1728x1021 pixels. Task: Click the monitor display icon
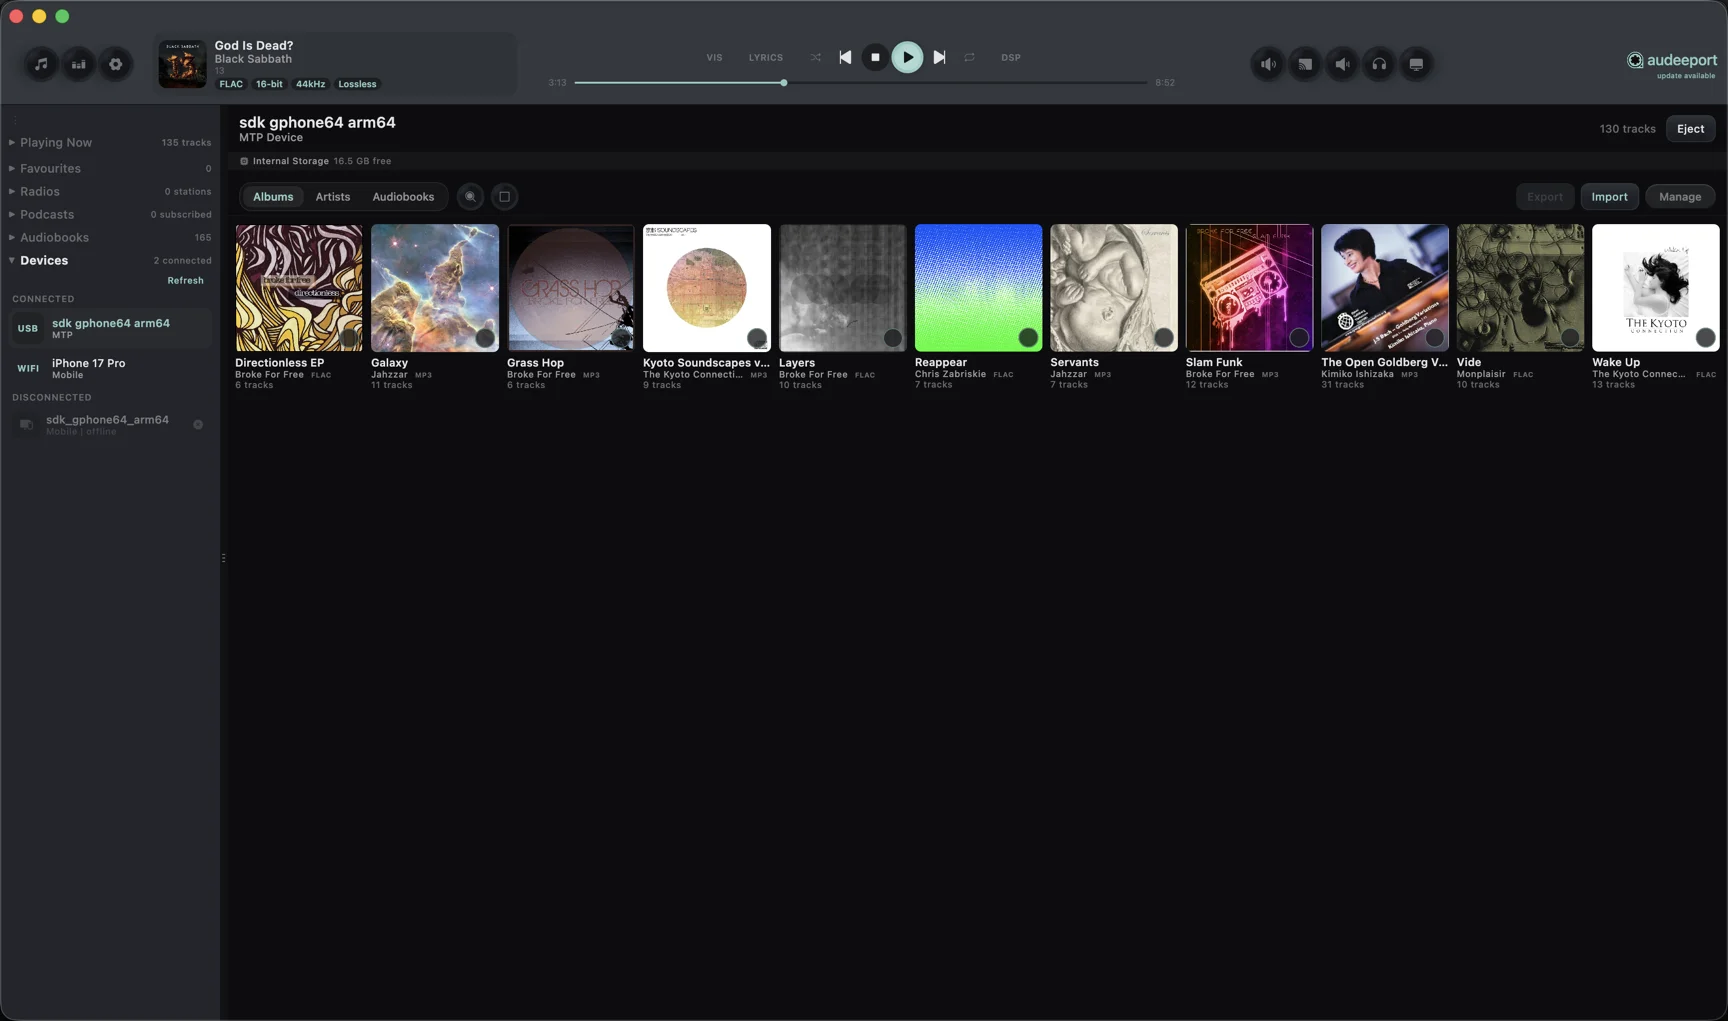tap(1416, 64)
